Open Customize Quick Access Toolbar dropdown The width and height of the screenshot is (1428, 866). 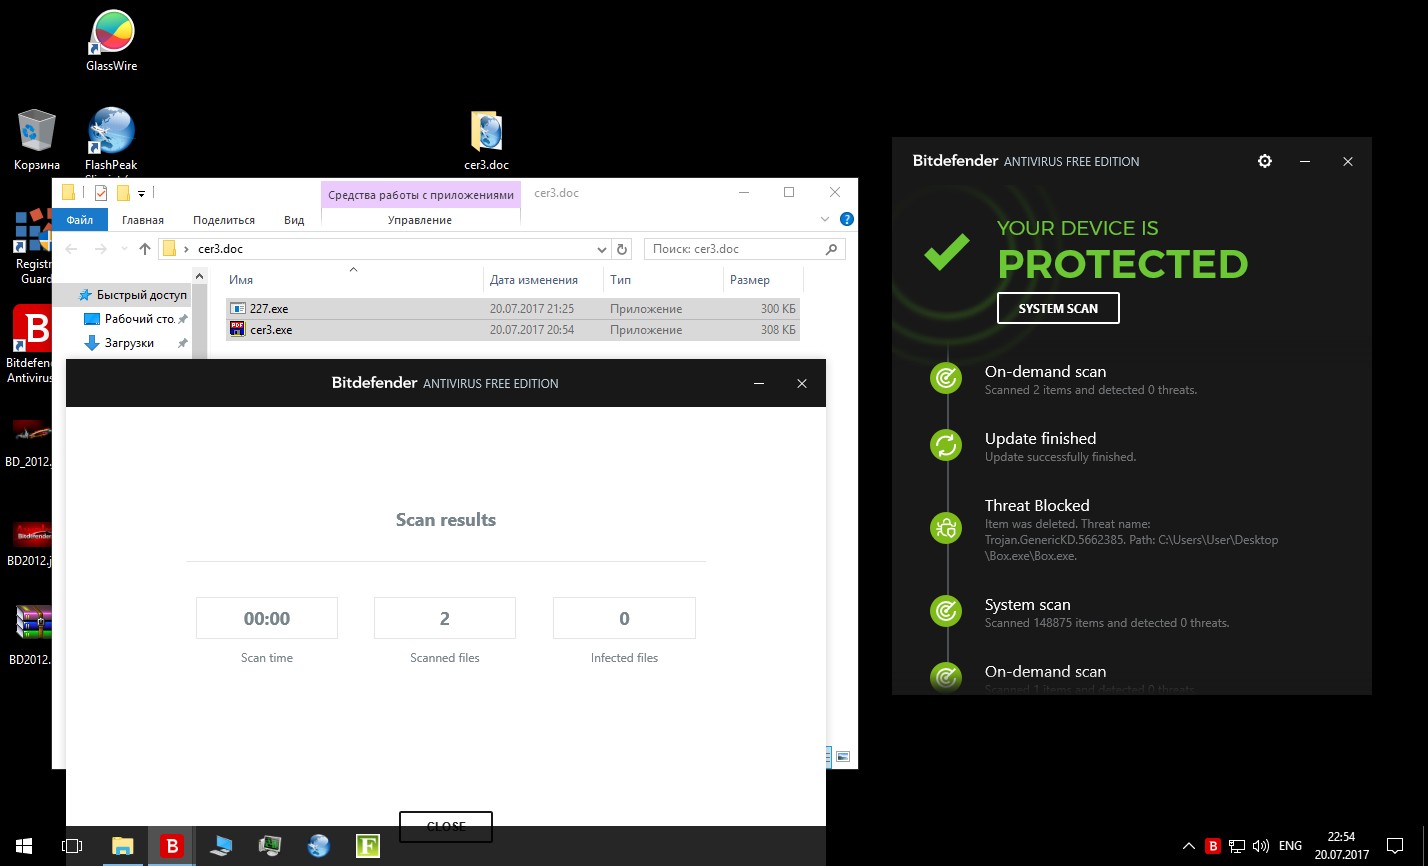[x=142, y=193]
